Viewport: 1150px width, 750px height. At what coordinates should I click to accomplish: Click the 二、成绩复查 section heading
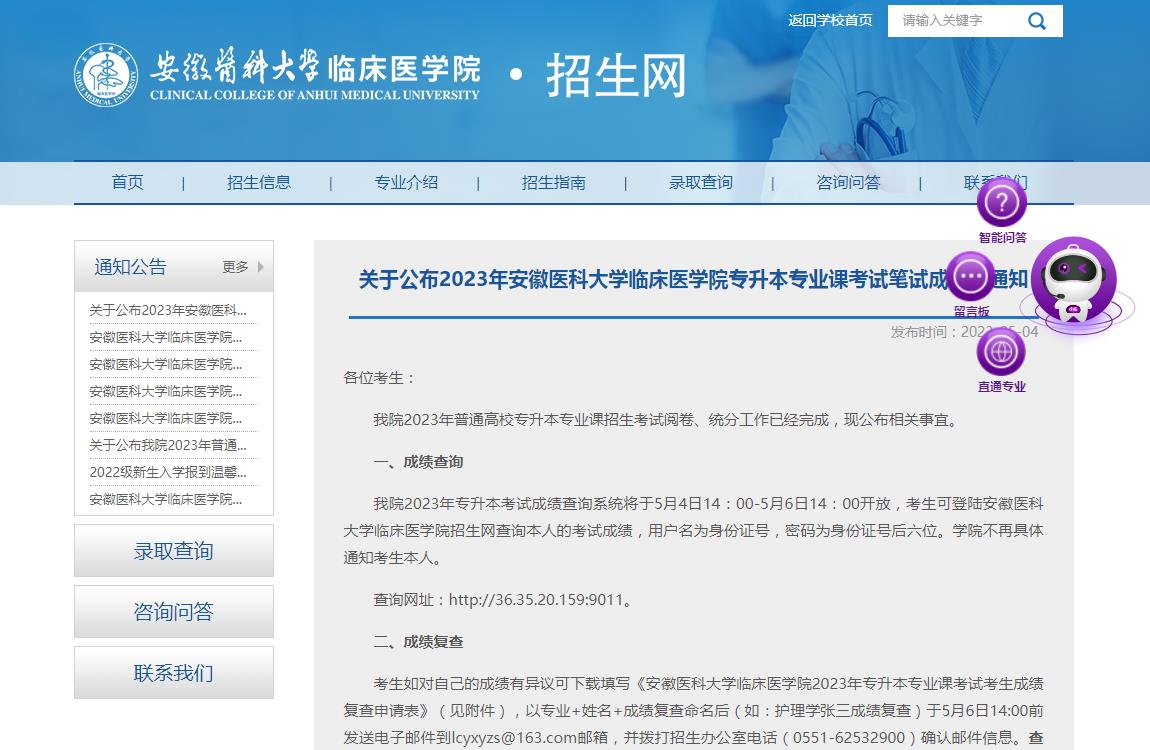pos(418,641)
